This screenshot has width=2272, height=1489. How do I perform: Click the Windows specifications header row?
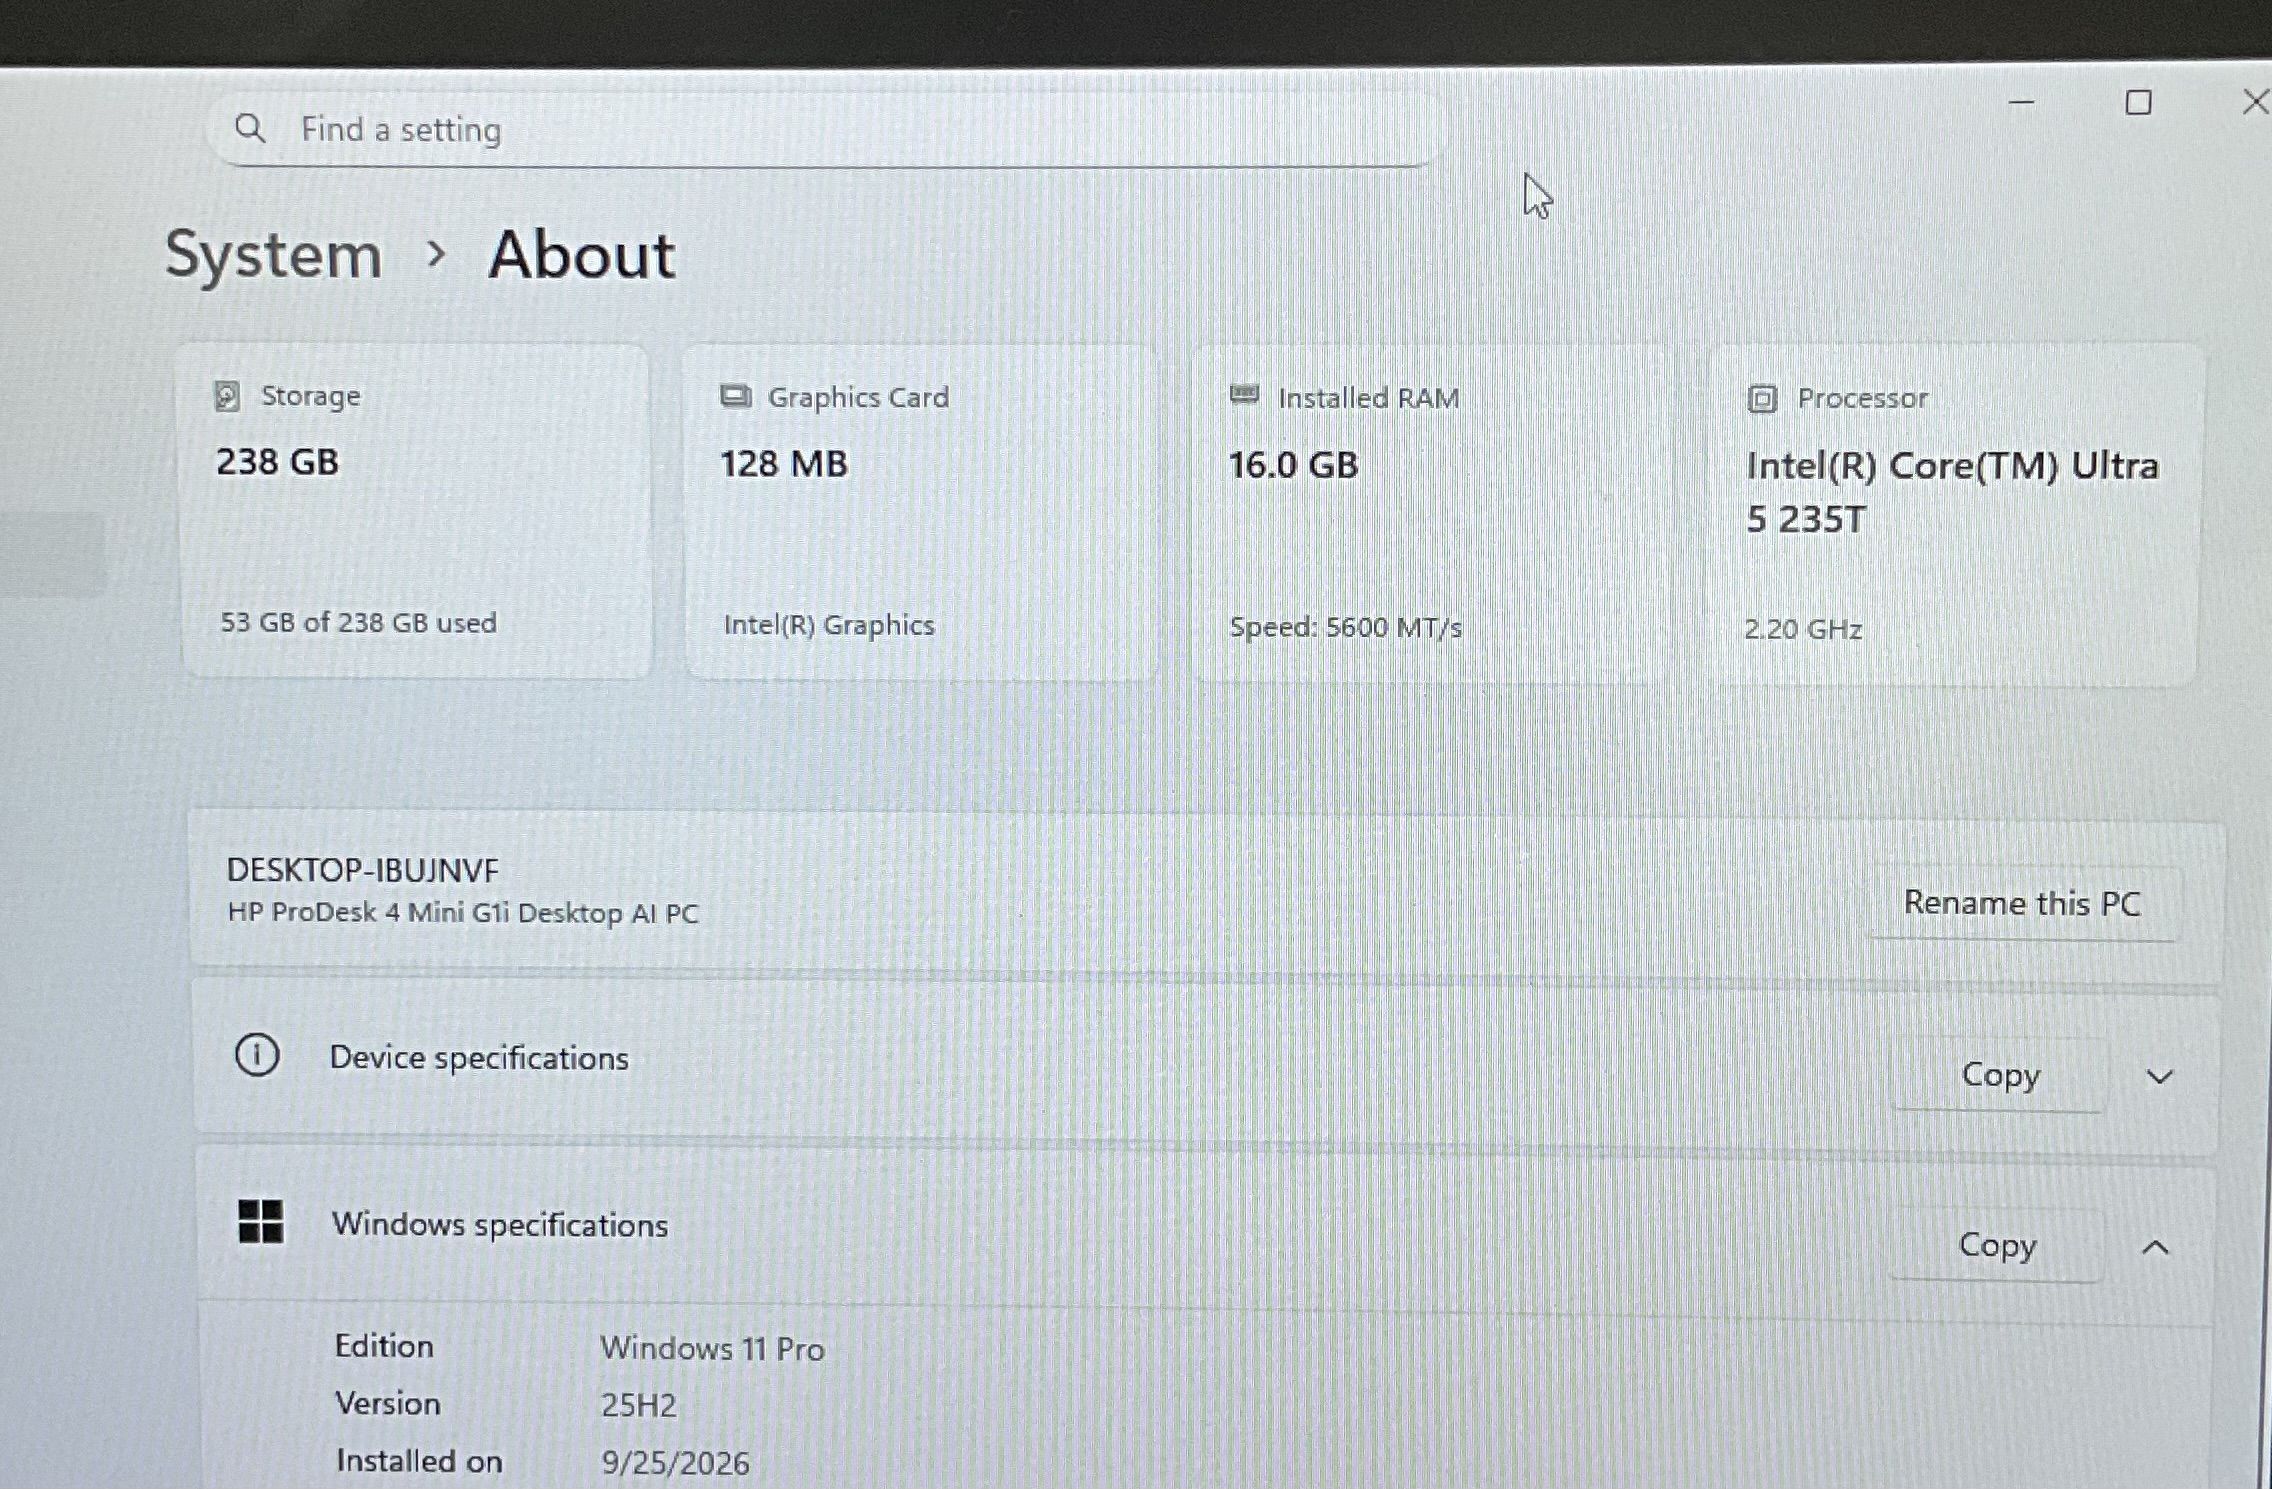(x=1205, y=1235)
